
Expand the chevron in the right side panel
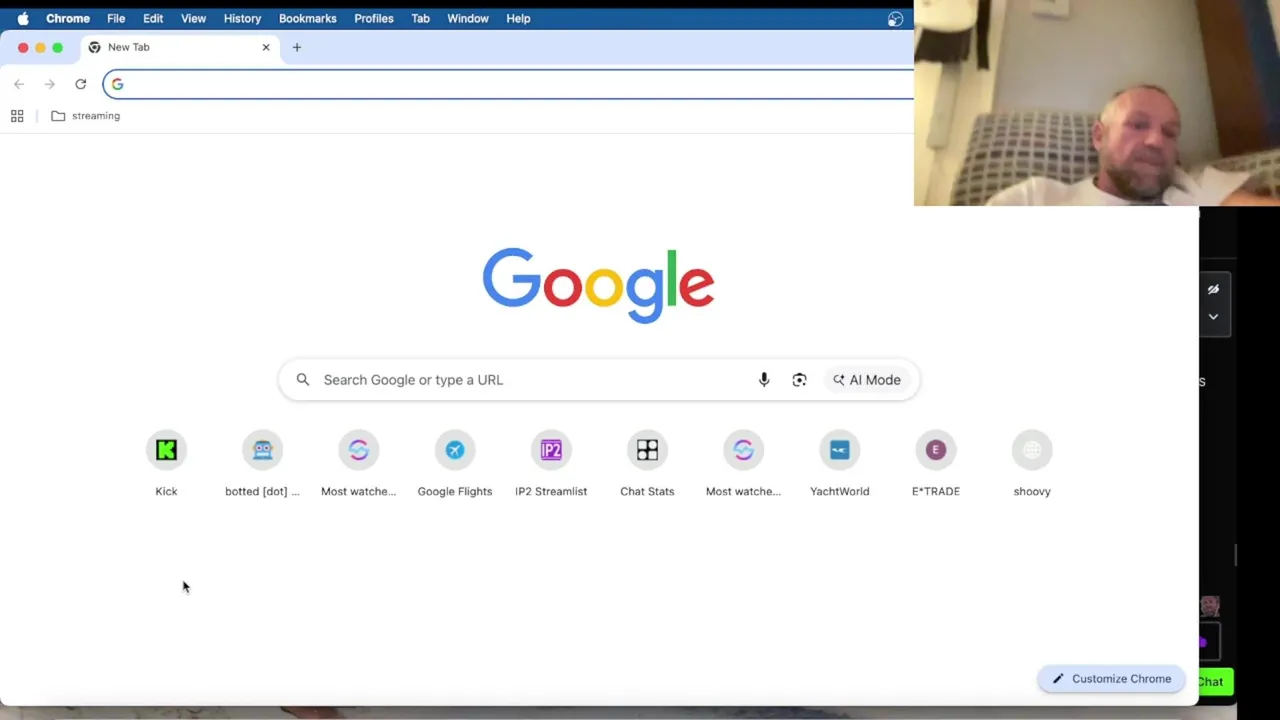pos(1213,316)
